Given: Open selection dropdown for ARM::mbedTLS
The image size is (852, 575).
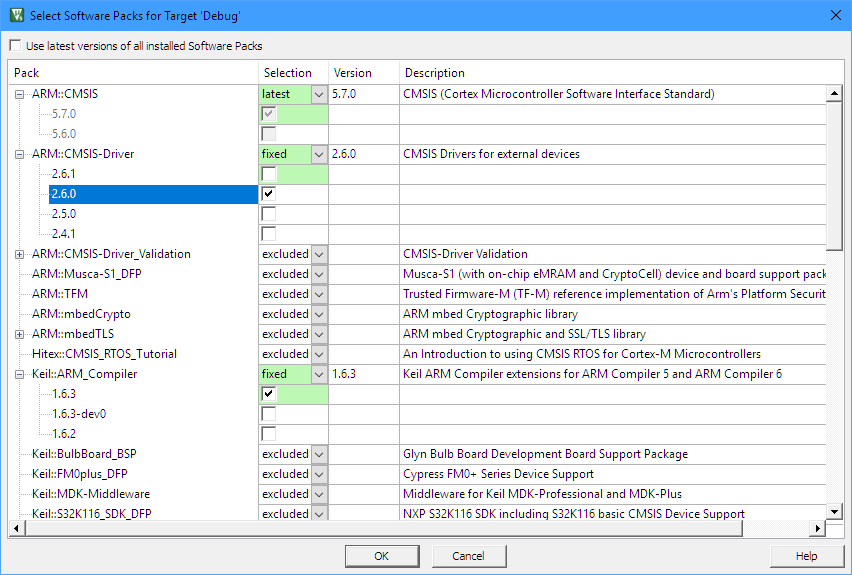Looking at the screenshot, I should click(x=320, y=334).
